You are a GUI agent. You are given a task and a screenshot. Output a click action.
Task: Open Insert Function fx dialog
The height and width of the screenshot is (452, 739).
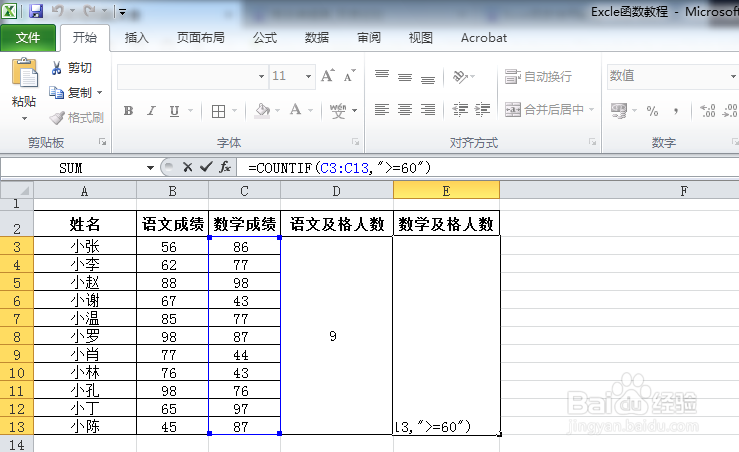(225, 167)
